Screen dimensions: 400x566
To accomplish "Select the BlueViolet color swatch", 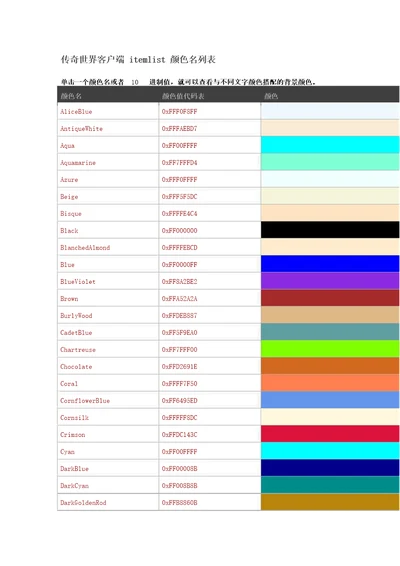I will point(330,281).
